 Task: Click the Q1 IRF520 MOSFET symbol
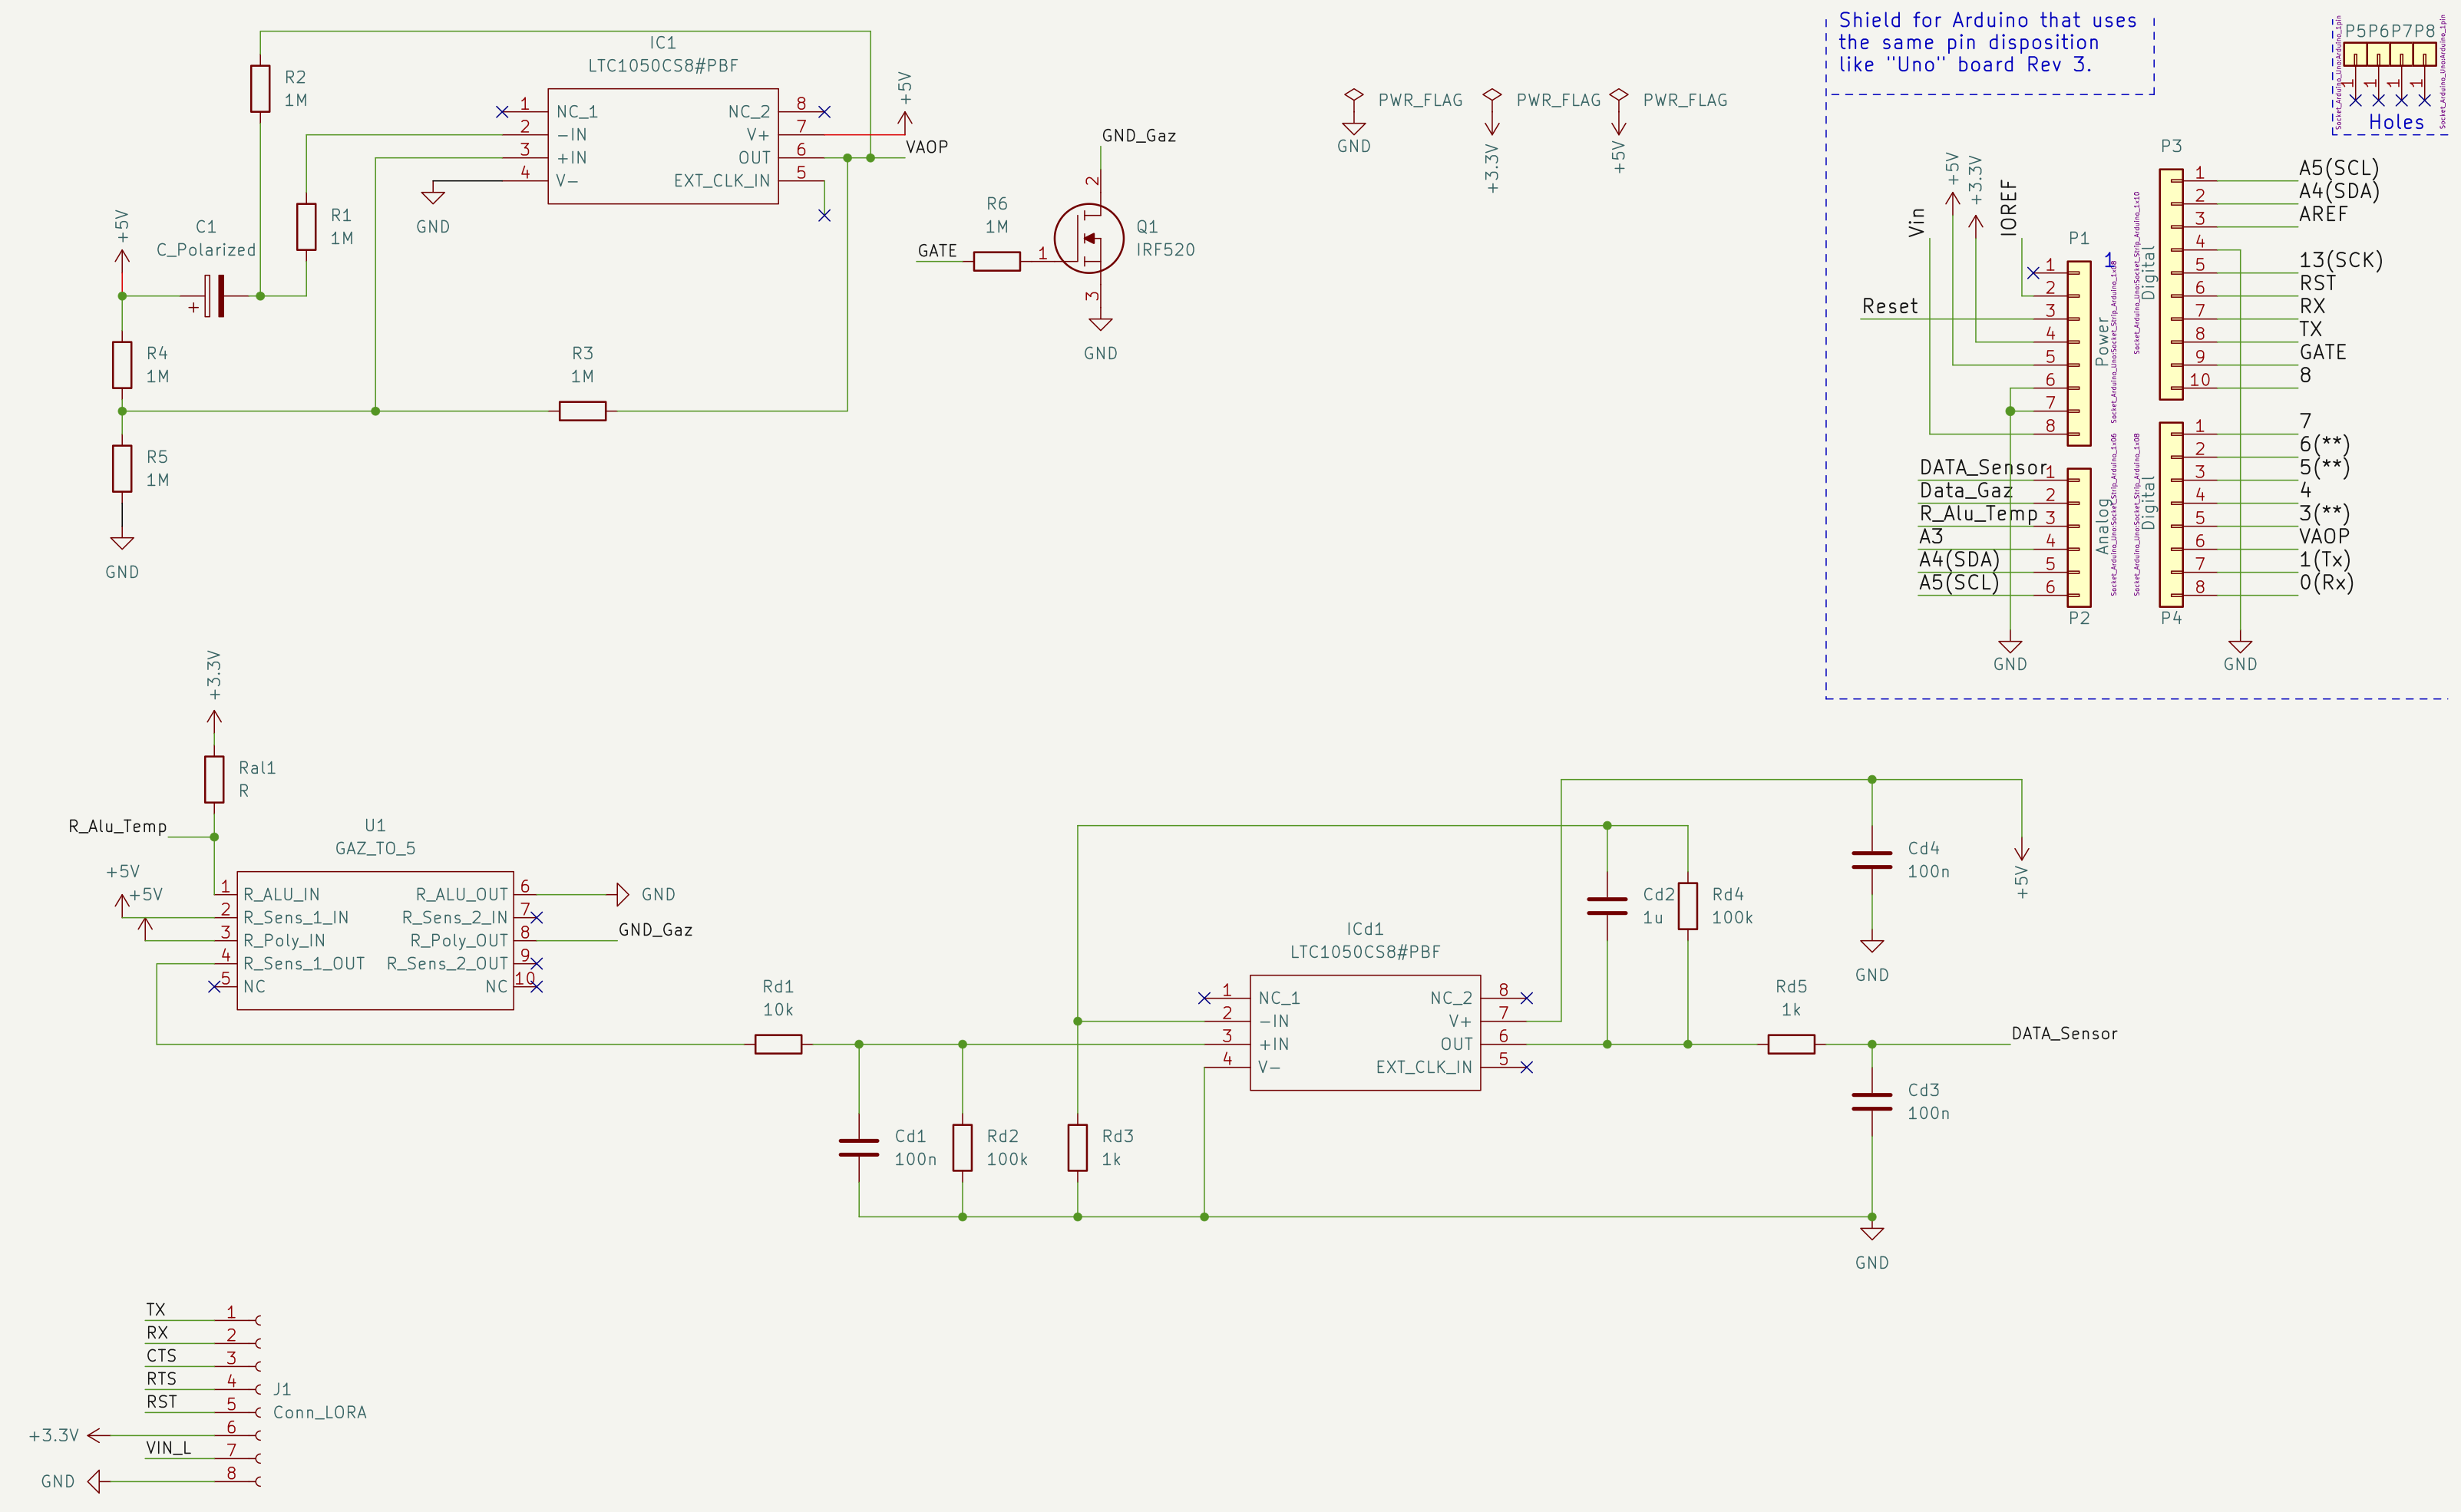(x=1090, y=238)
